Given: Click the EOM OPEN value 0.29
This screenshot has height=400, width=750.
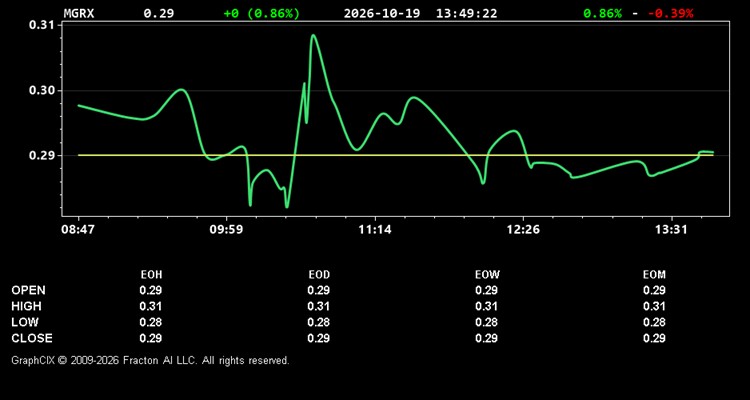Looking at the screenshot, I should pos(654,290).
